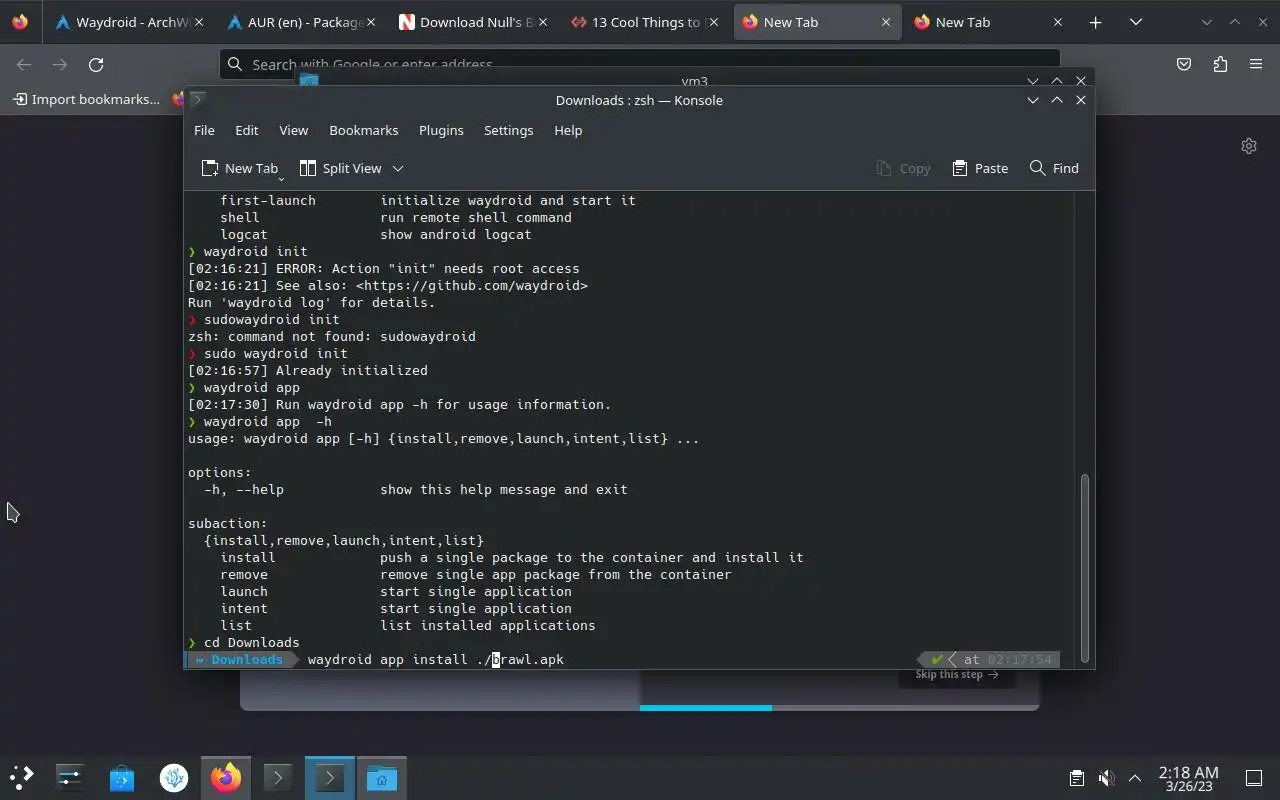1280x800 pixels.
Task: Click the line cd Downloads
Action: coord(251,642)
